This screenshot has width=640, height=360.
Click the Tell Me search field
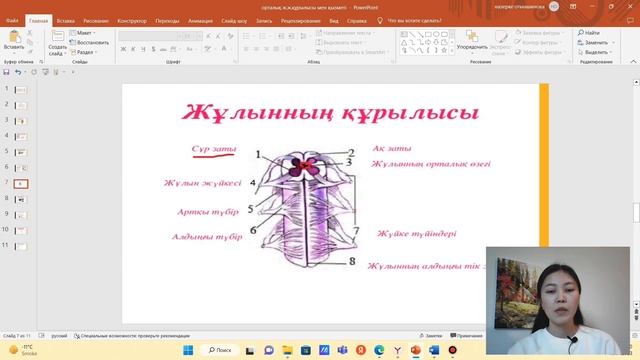point(414,20)
